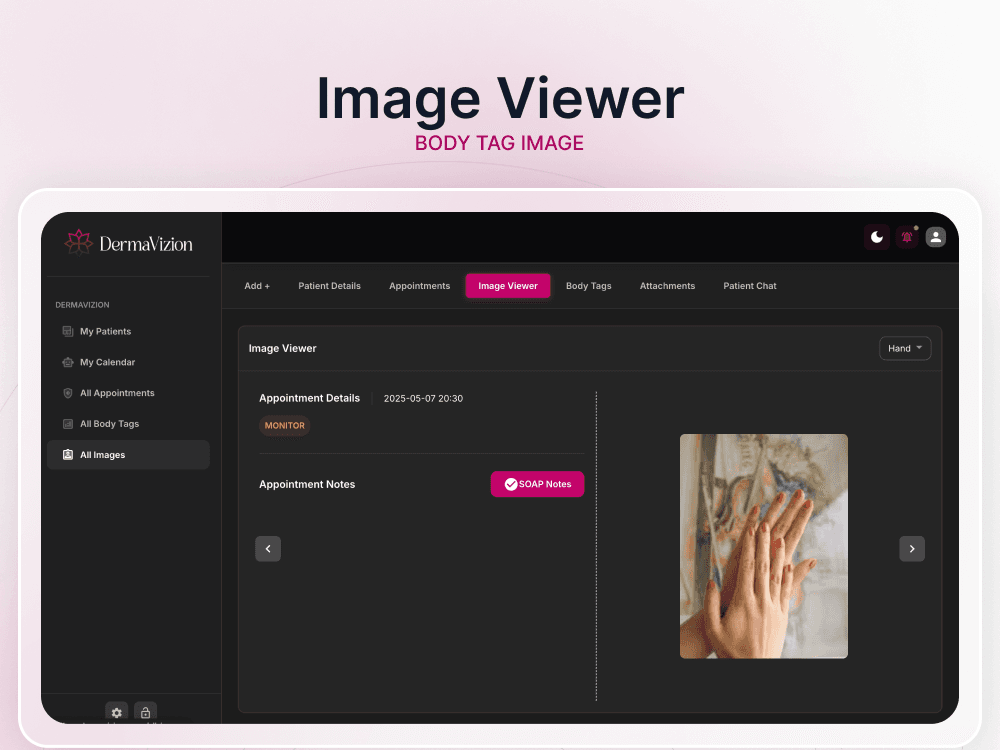Click the All Body Tags icon
Image resolution: width=1000 pixels, height=750 pixels.
pyautogui.click(x=68, y=423)
